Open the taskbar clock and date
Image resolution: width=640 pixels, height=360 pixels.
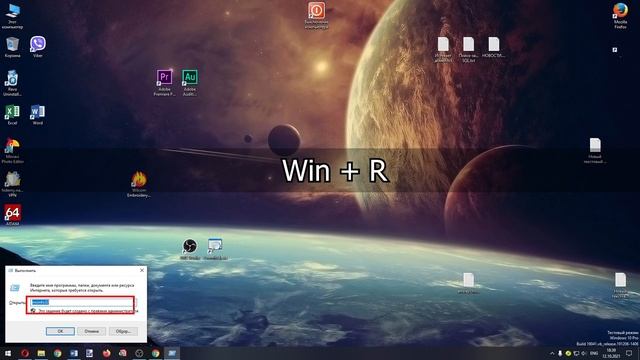(x=611, y=353)
